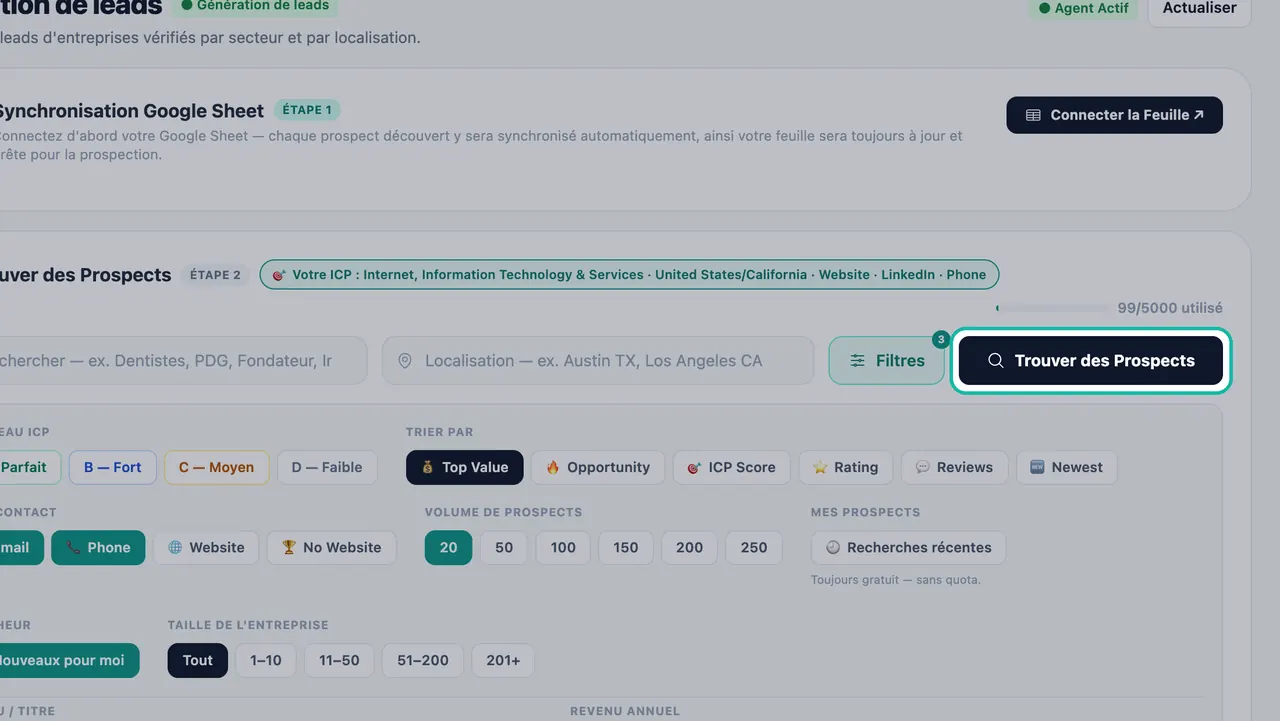Image resolution: width=1280 pixels, height=721 pixels.
Task: Set prospect volume to 150
Action: coord(626,547)
